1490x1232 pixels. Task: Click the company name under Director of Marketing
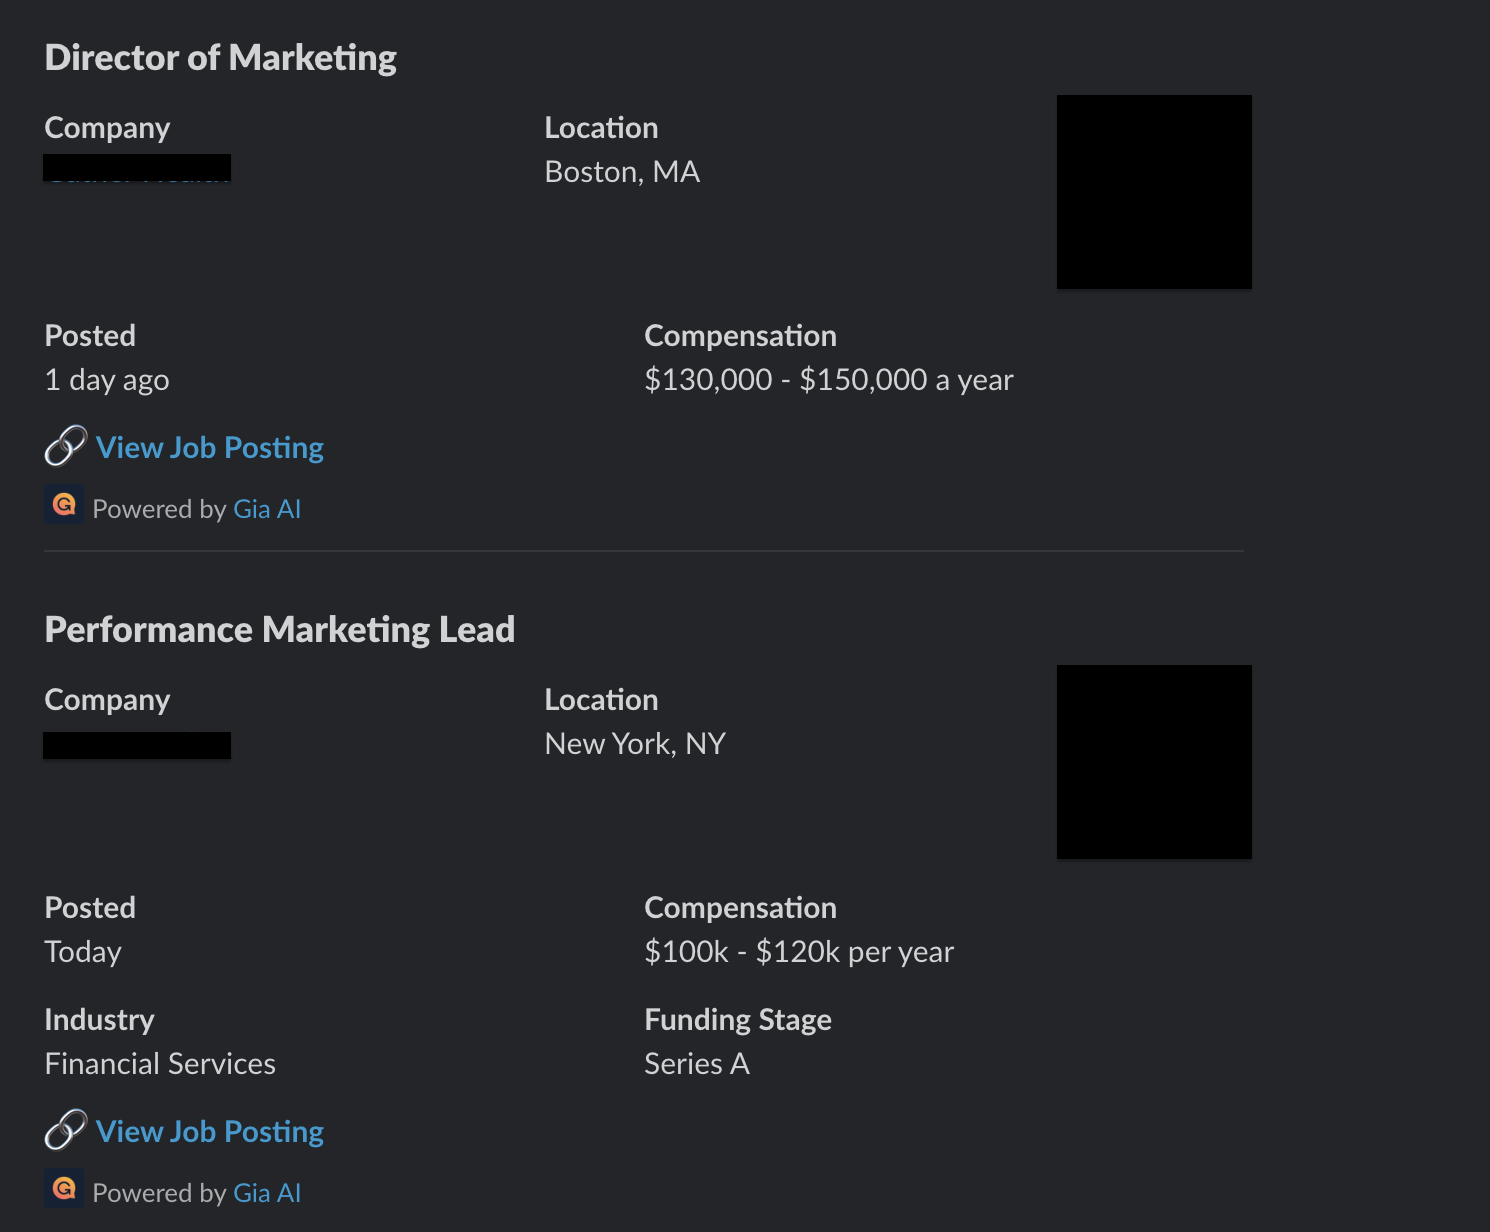pyautogui.click(x=137, y=168)
